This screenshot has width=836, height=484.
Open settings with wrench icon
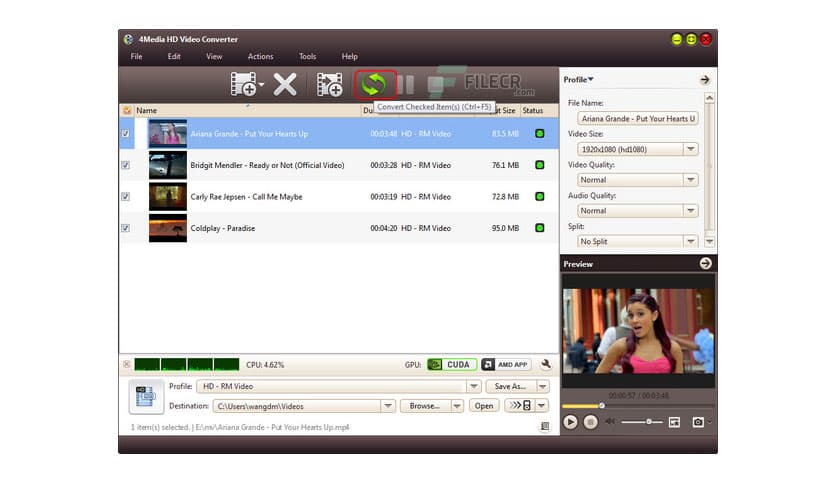tap(545, 364)
